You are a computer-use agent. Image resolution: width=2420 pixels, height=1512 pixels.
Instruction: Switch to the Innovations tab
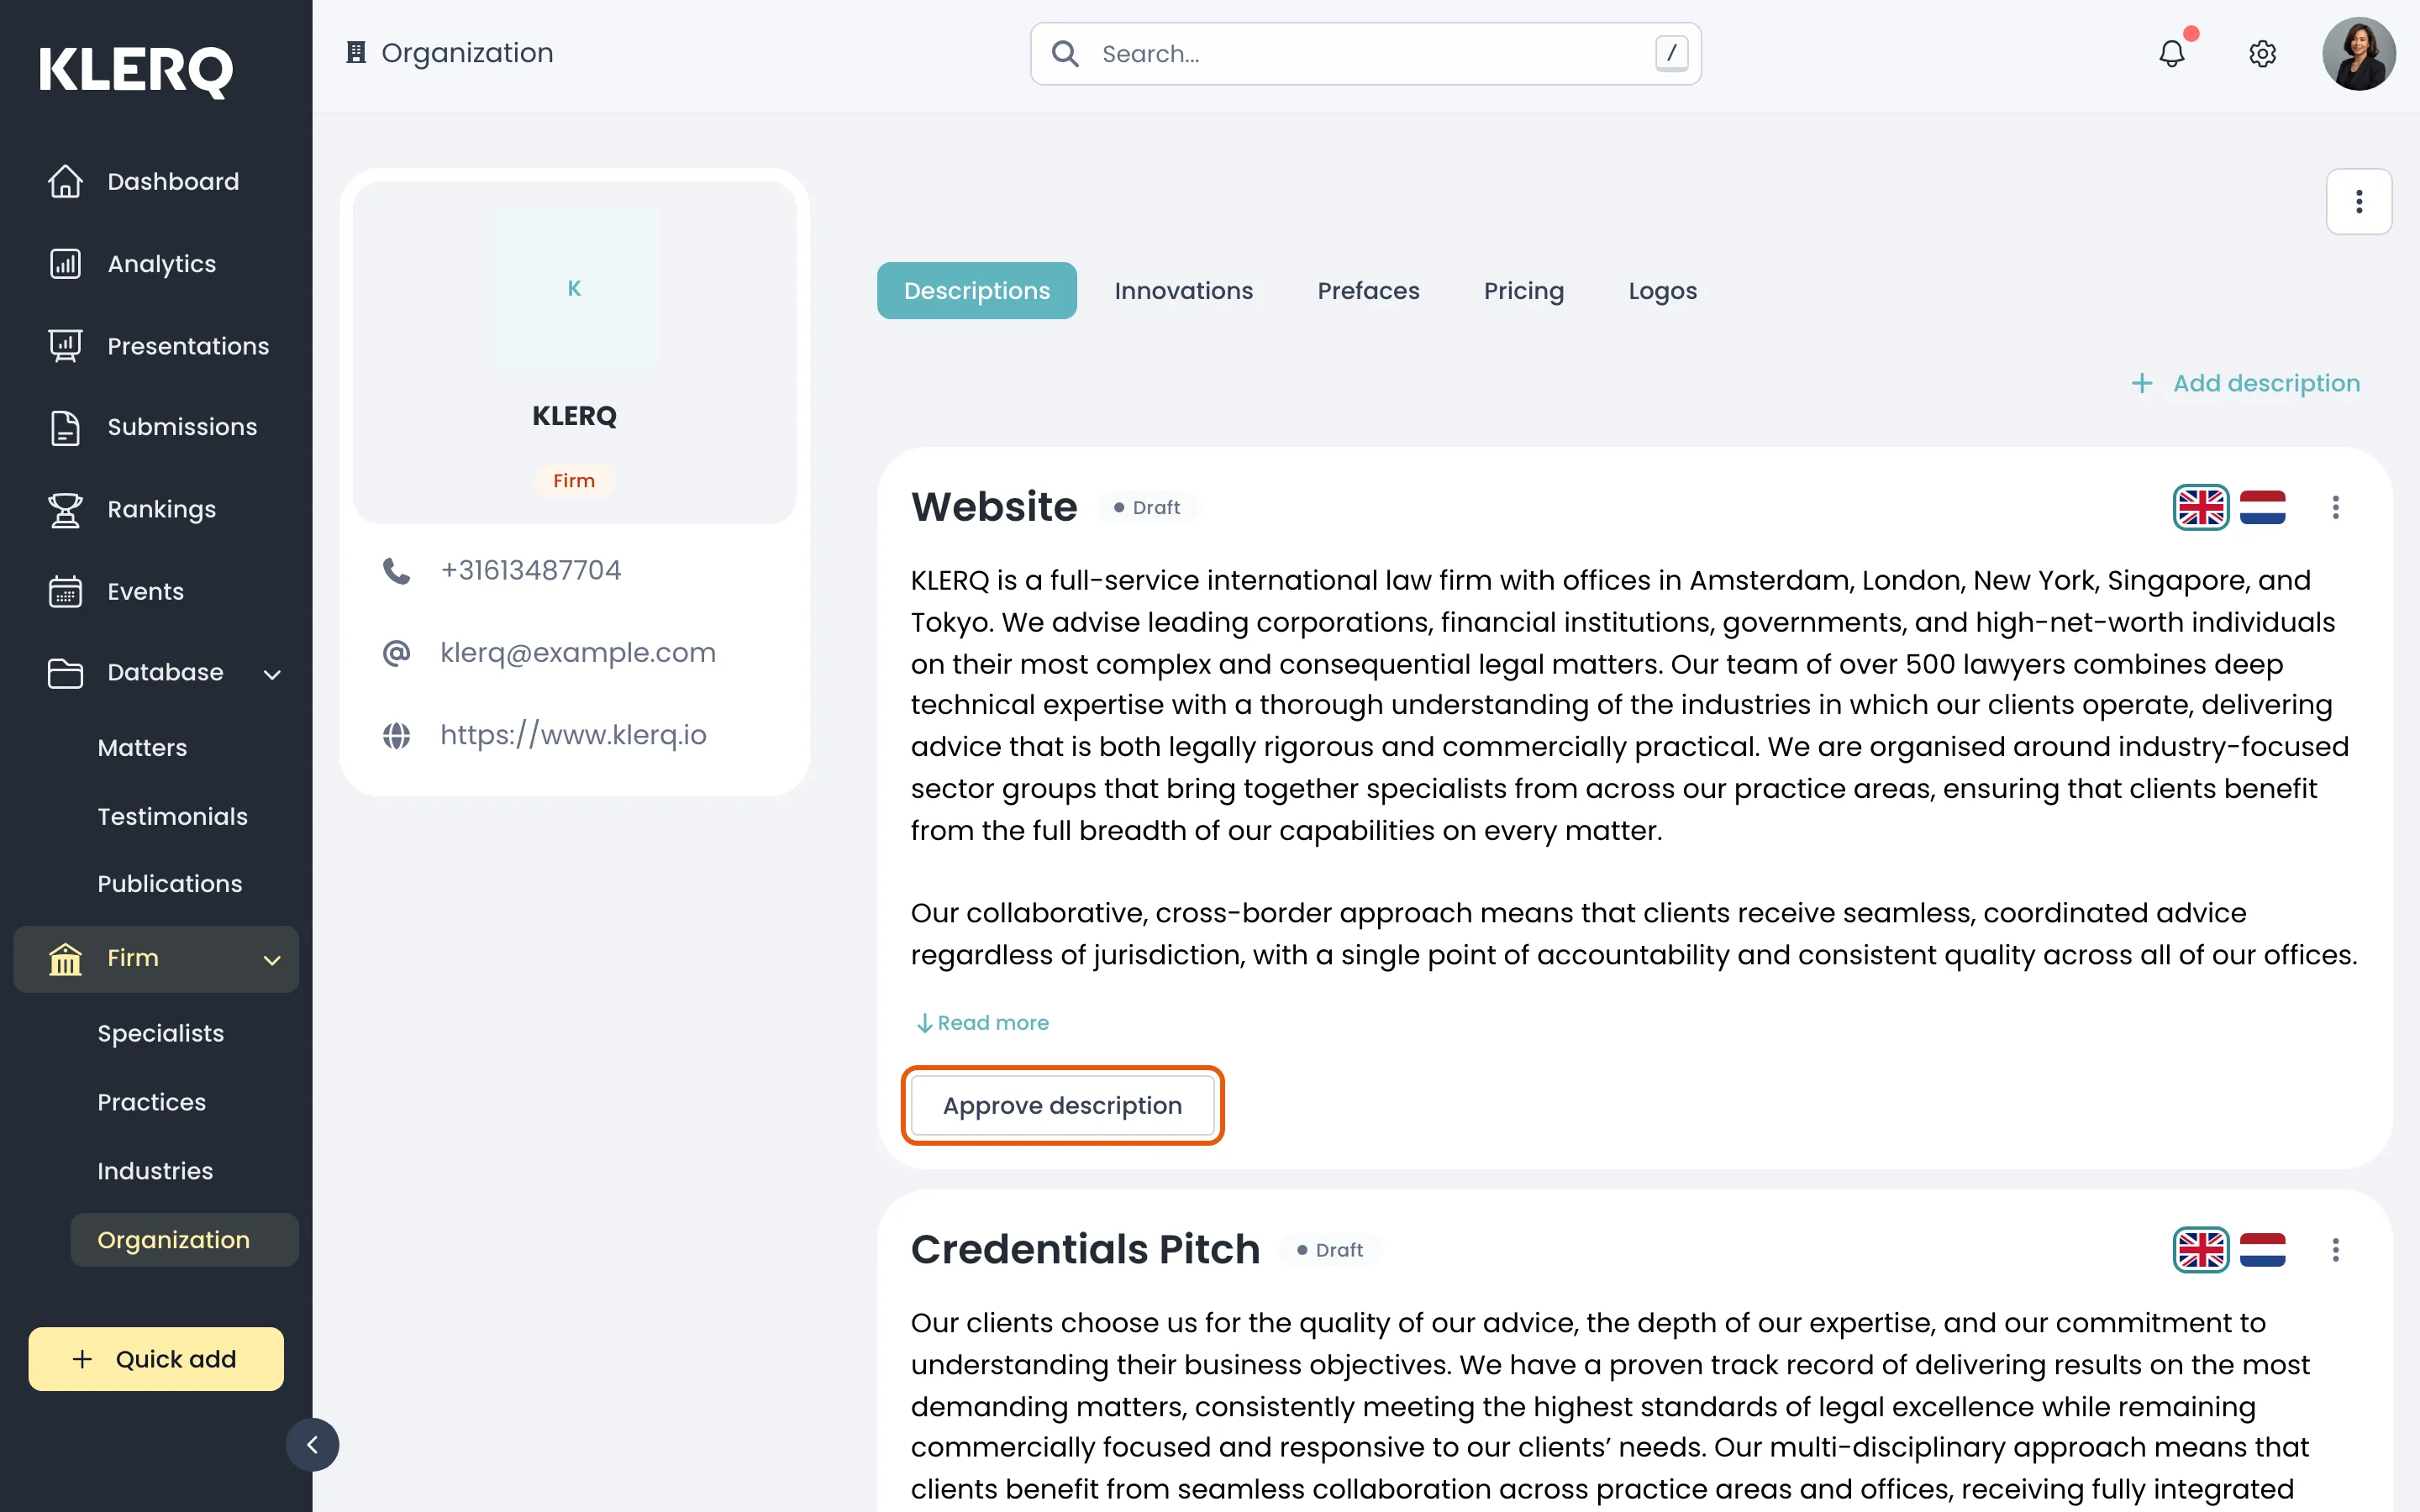1183,291
